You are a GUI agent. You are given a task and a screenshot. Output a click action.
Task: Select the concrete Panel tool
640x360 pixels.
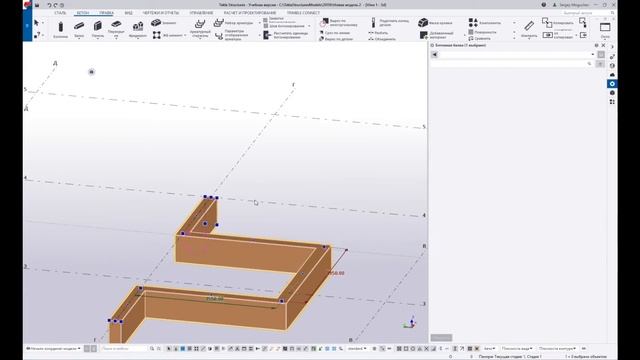(98, 29)
